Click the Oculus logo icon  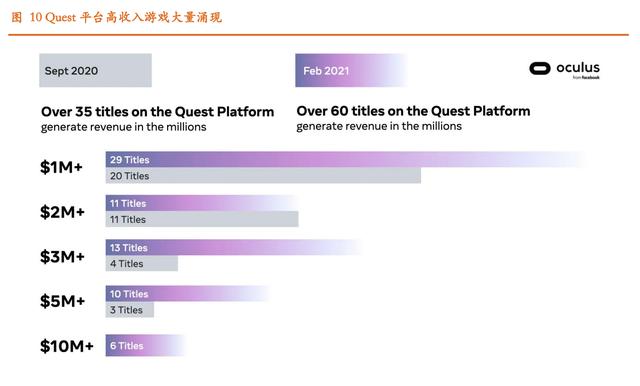coord(540,69)
